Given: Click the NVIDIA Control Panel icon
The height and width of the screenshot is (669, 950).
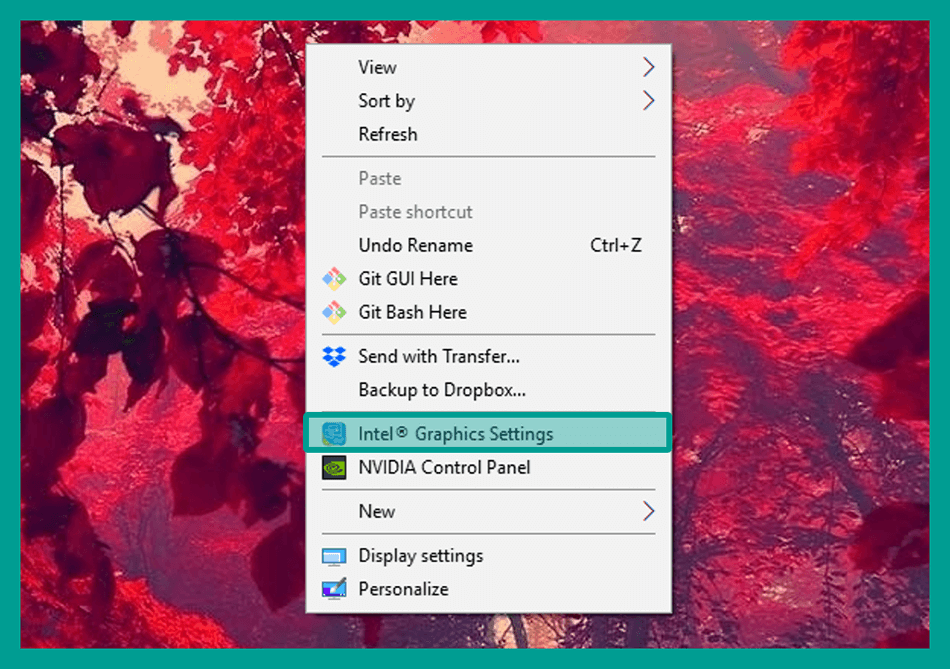Looking at the screenshot, I should (334, 467).
